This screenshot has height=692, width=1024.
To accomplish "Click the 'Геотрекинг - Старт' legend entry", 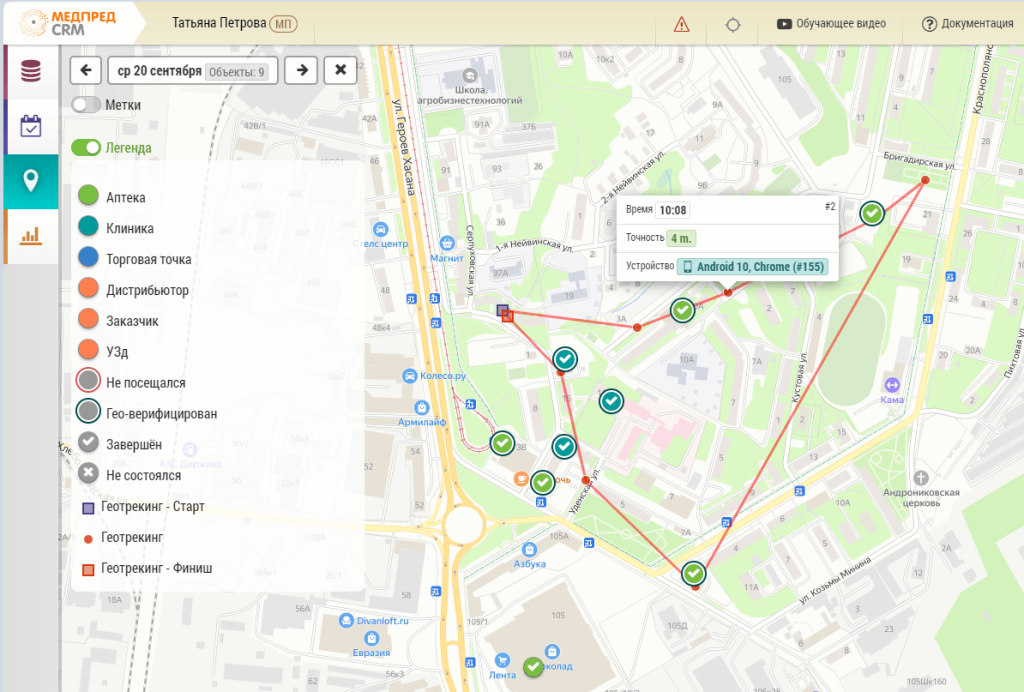I will coord(143,507).
